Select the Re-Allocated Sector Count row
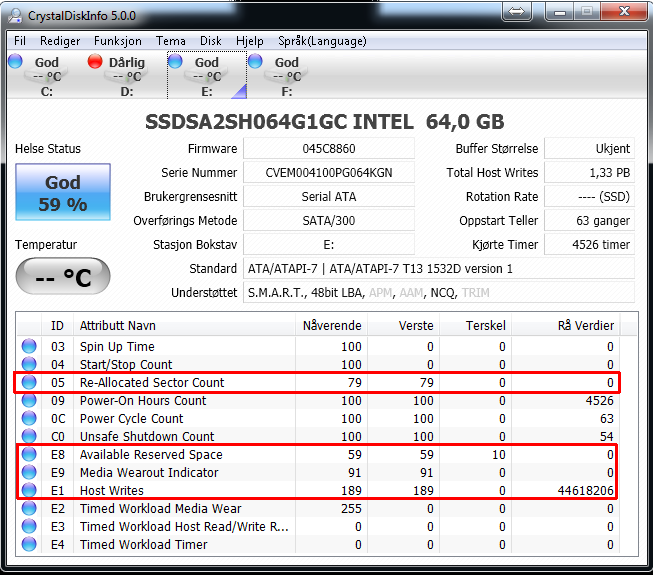 pyautogui.click(x=318, y=382)
